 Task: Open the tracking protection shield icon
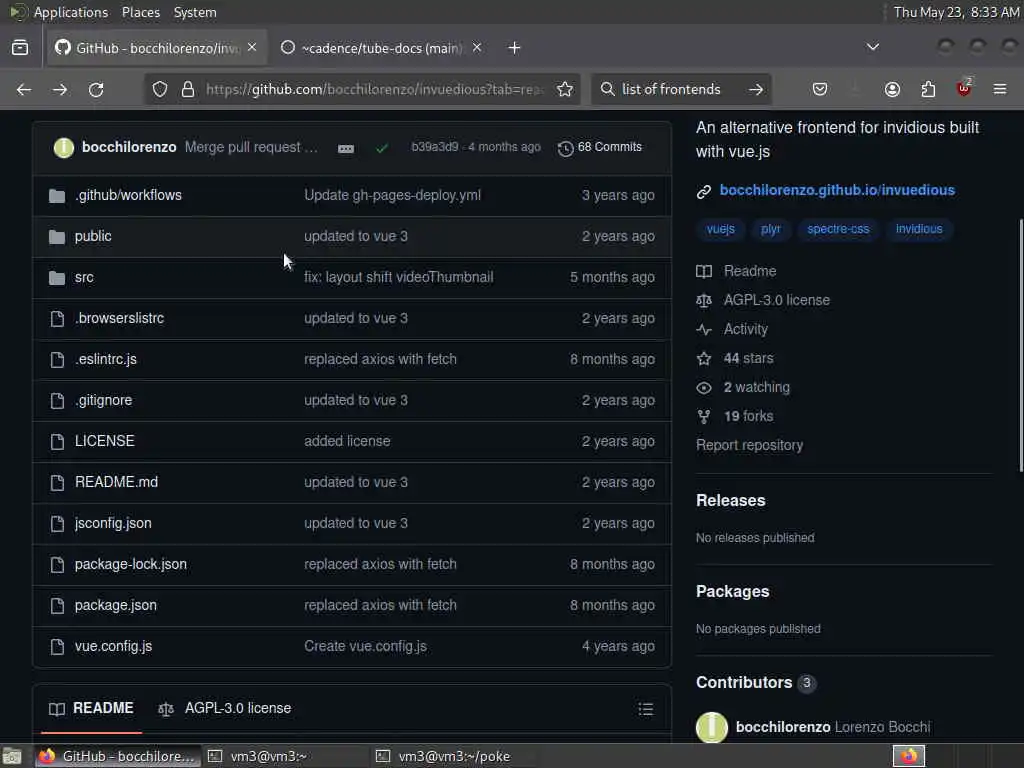[160, 89]
